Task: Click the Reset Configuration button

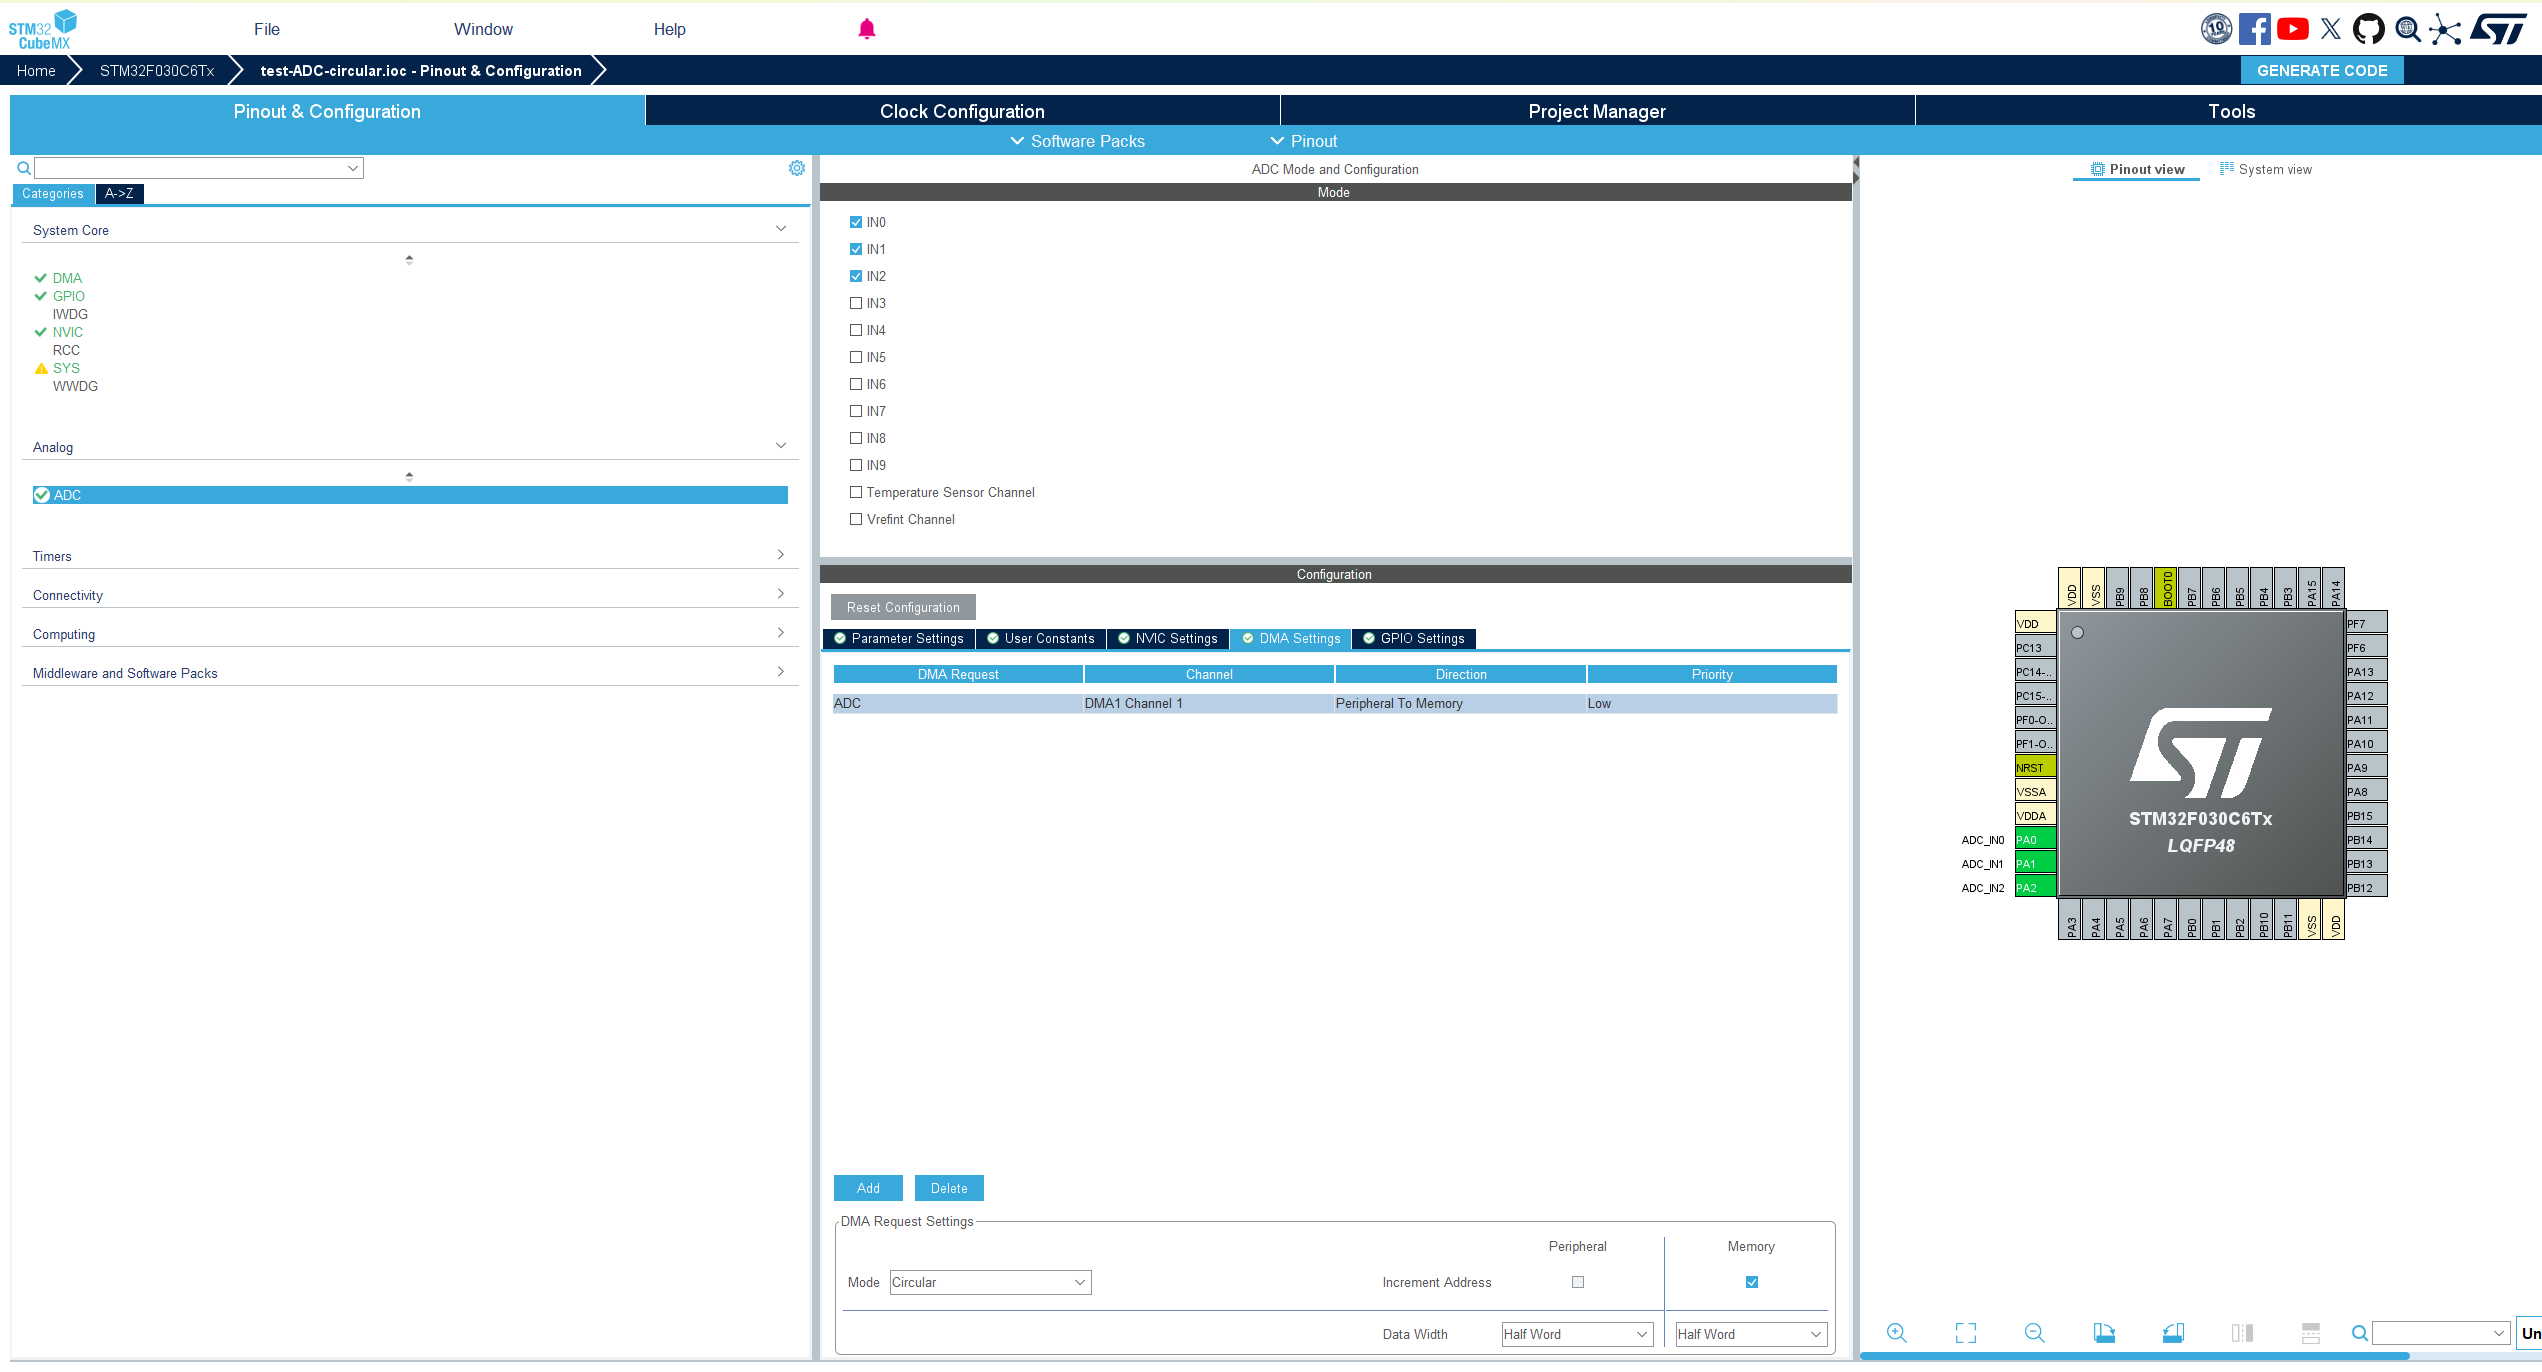Action: 903,607
